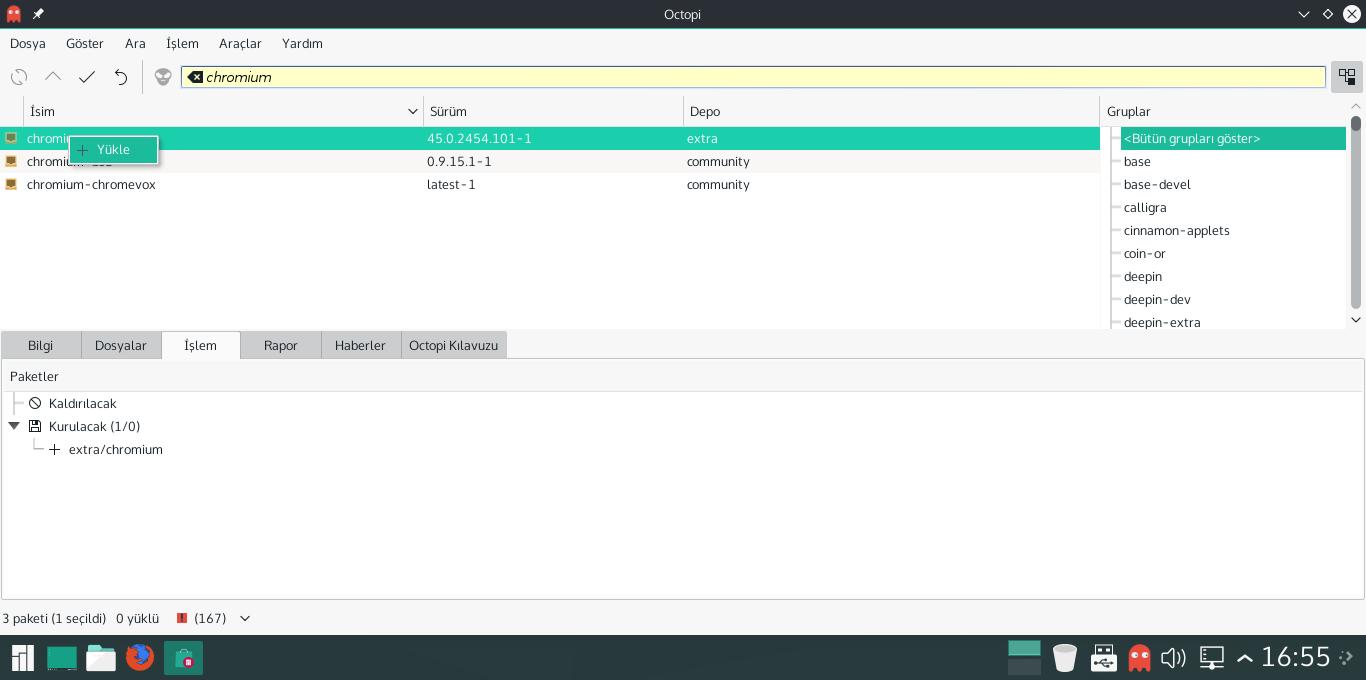This screenshot has height=680, width=1366.
Task: Open the Yardım menu
Action: (302, 43)
